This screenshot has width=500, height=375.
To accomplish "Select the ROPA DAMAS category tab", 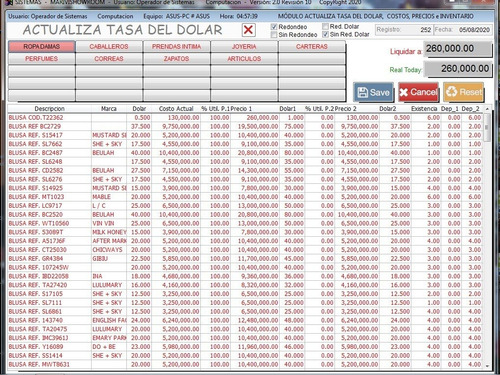I will pos(42,47).
